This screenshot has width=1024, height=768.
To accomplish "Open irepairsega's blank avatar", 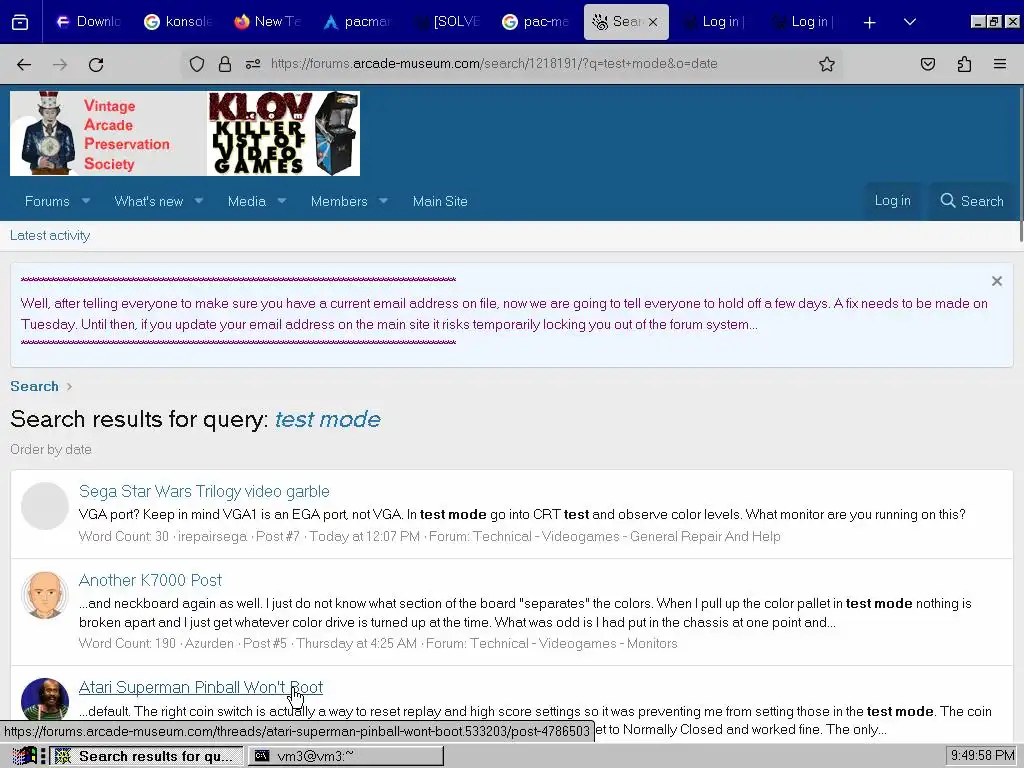I will [x=45, y=506].
